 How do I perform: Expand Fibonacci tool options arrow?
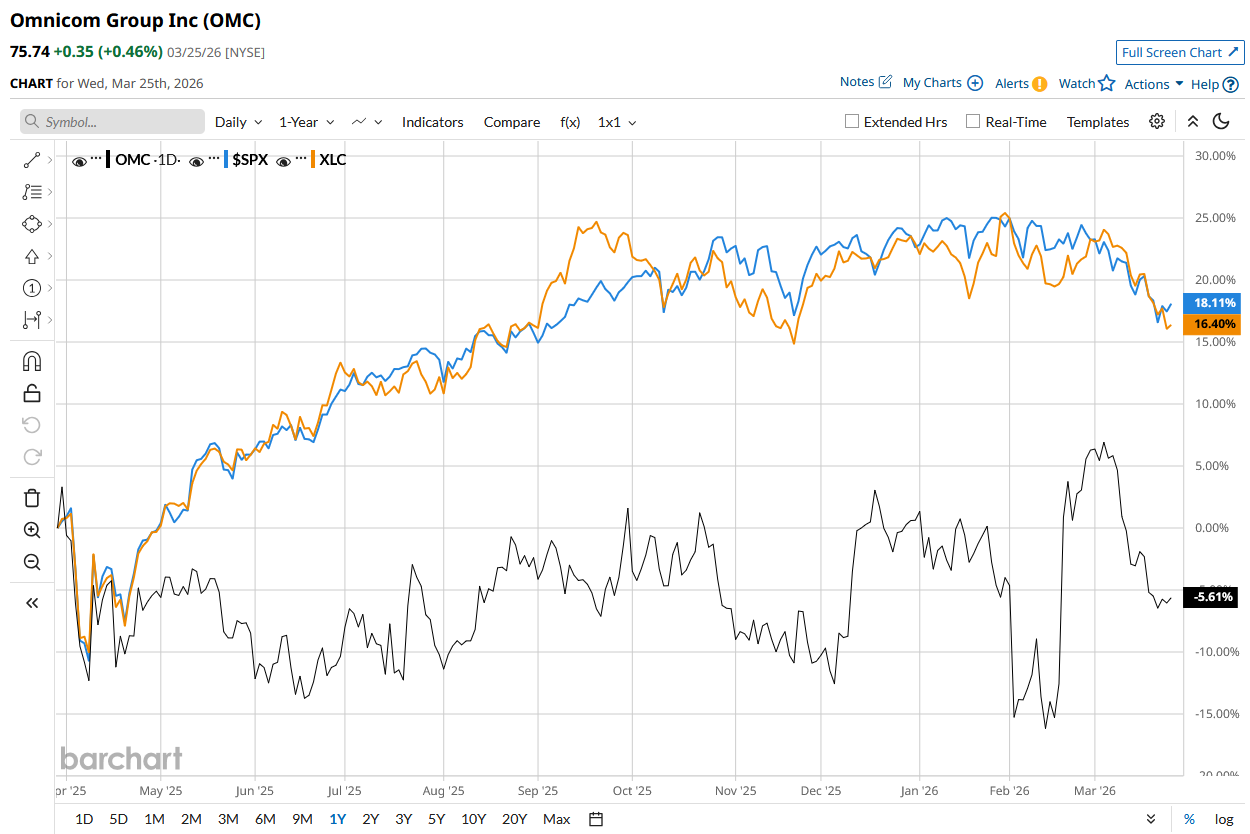click(49, 191)
